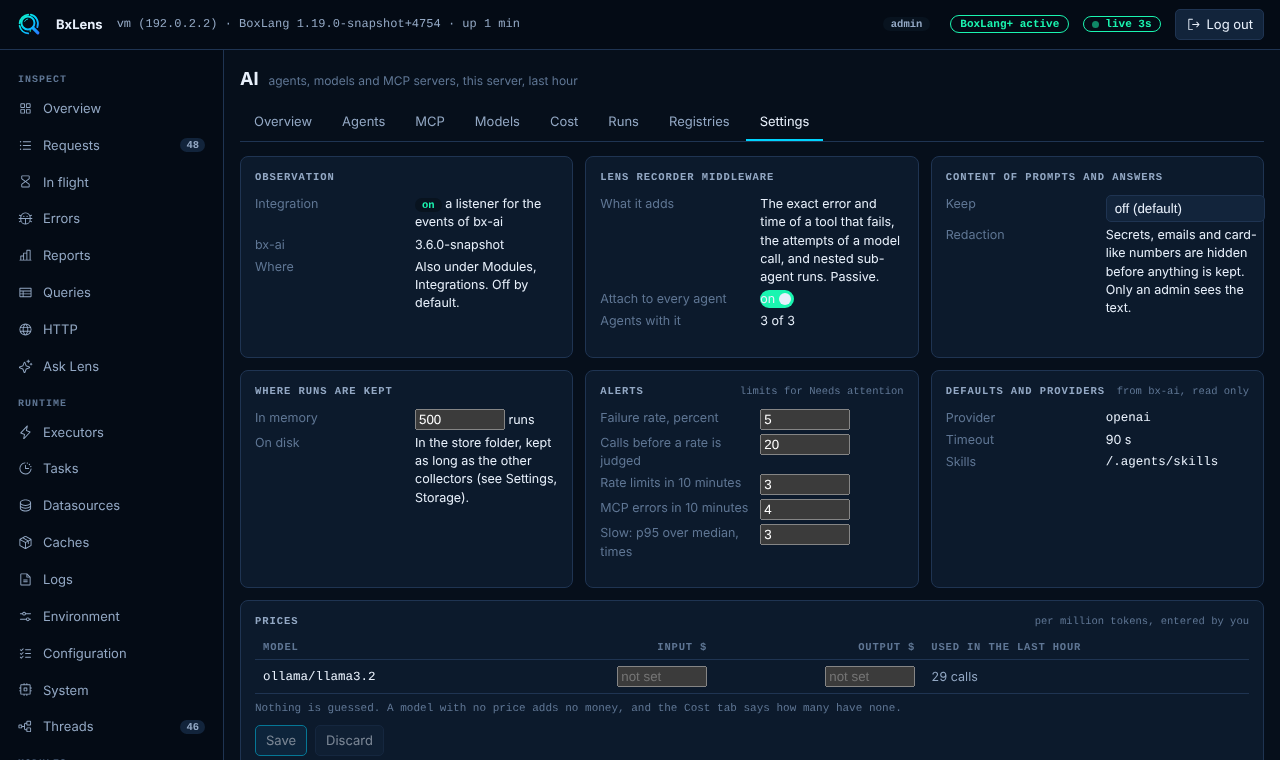Save the price settings
Viewport: 1280px width, 760px height.
(x=281, y=740)
